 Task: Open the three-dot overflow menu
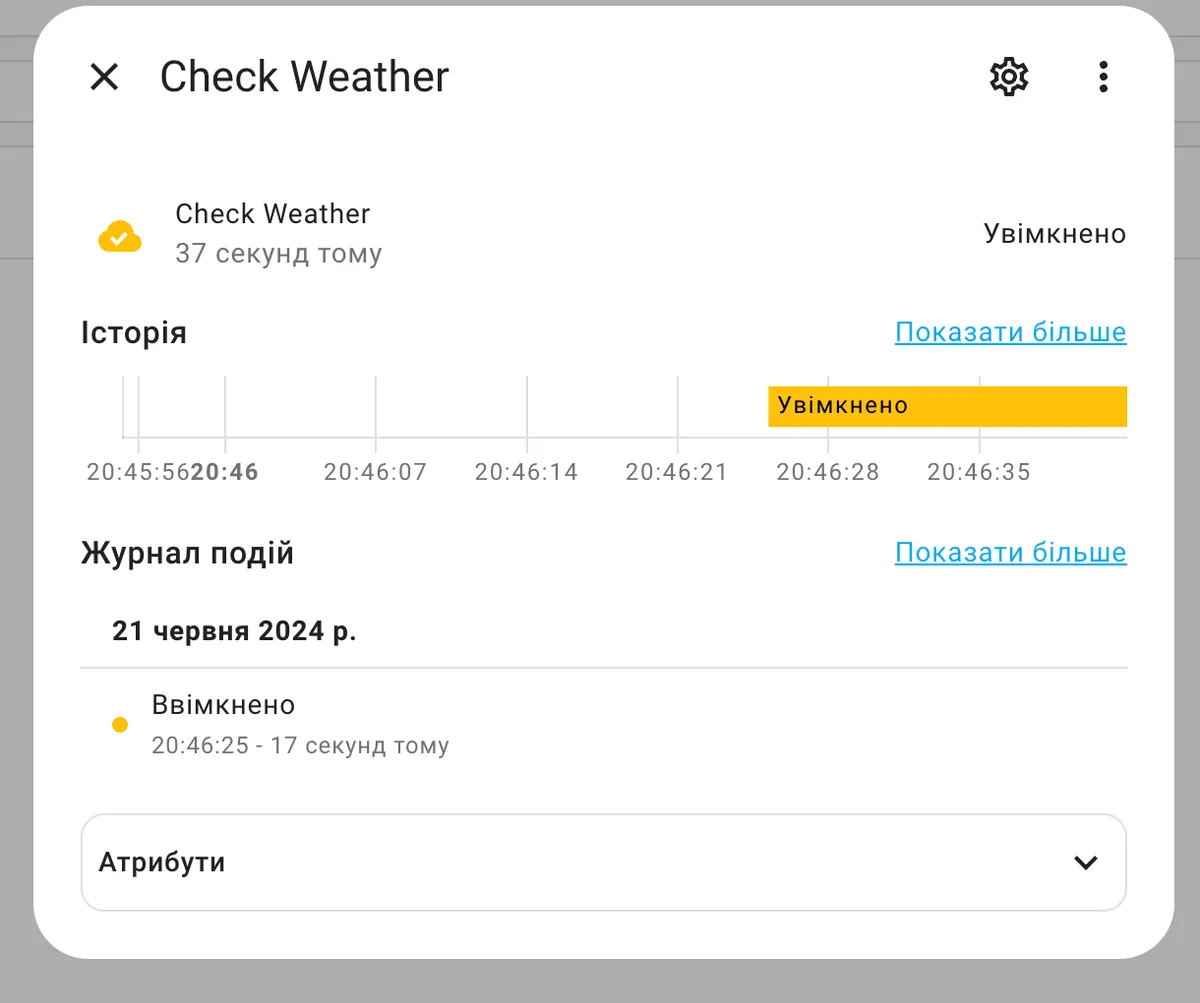tap(1103, 77)
